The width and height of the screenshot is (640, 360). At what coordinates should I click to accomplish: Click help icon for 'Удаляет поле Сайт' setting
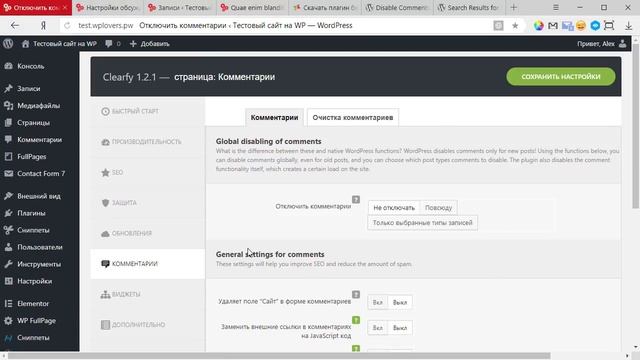[x=356, y=294]
